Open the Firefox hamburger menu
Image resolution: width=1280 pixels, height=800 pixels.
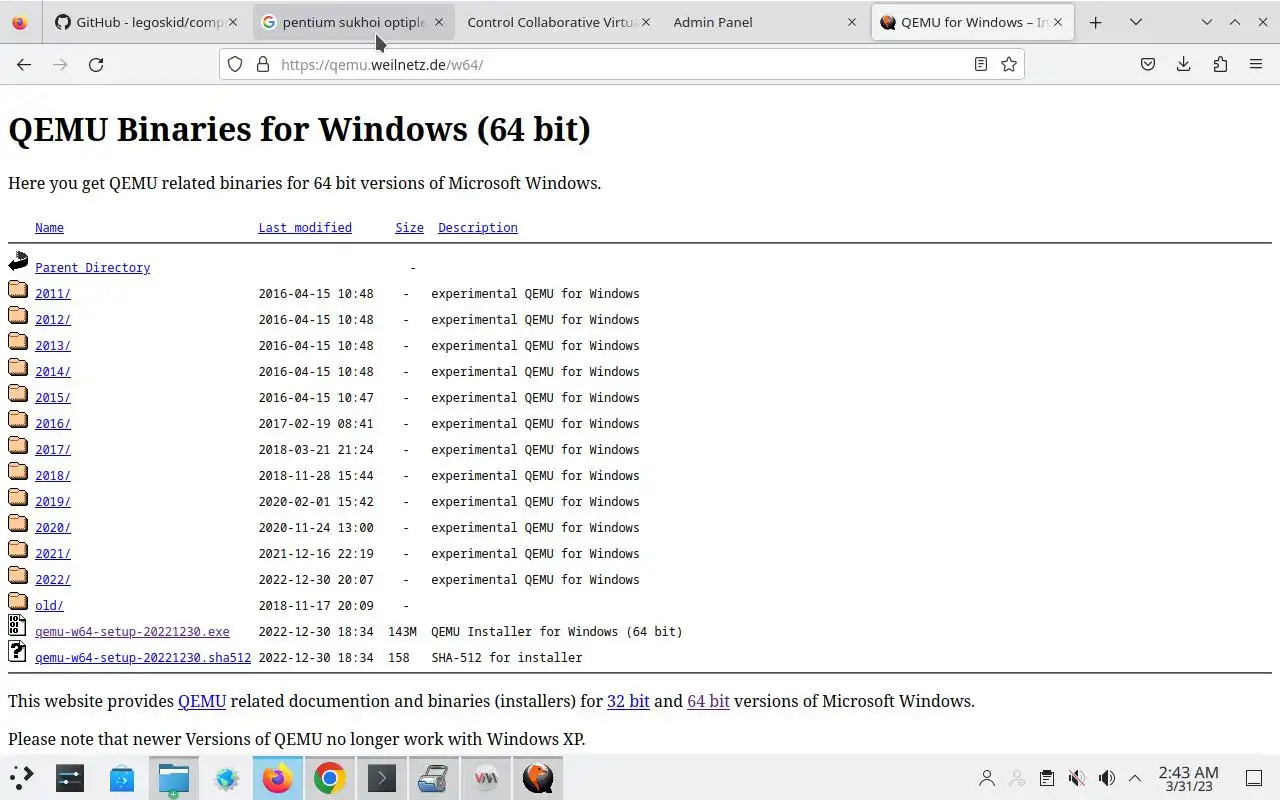1256,64
